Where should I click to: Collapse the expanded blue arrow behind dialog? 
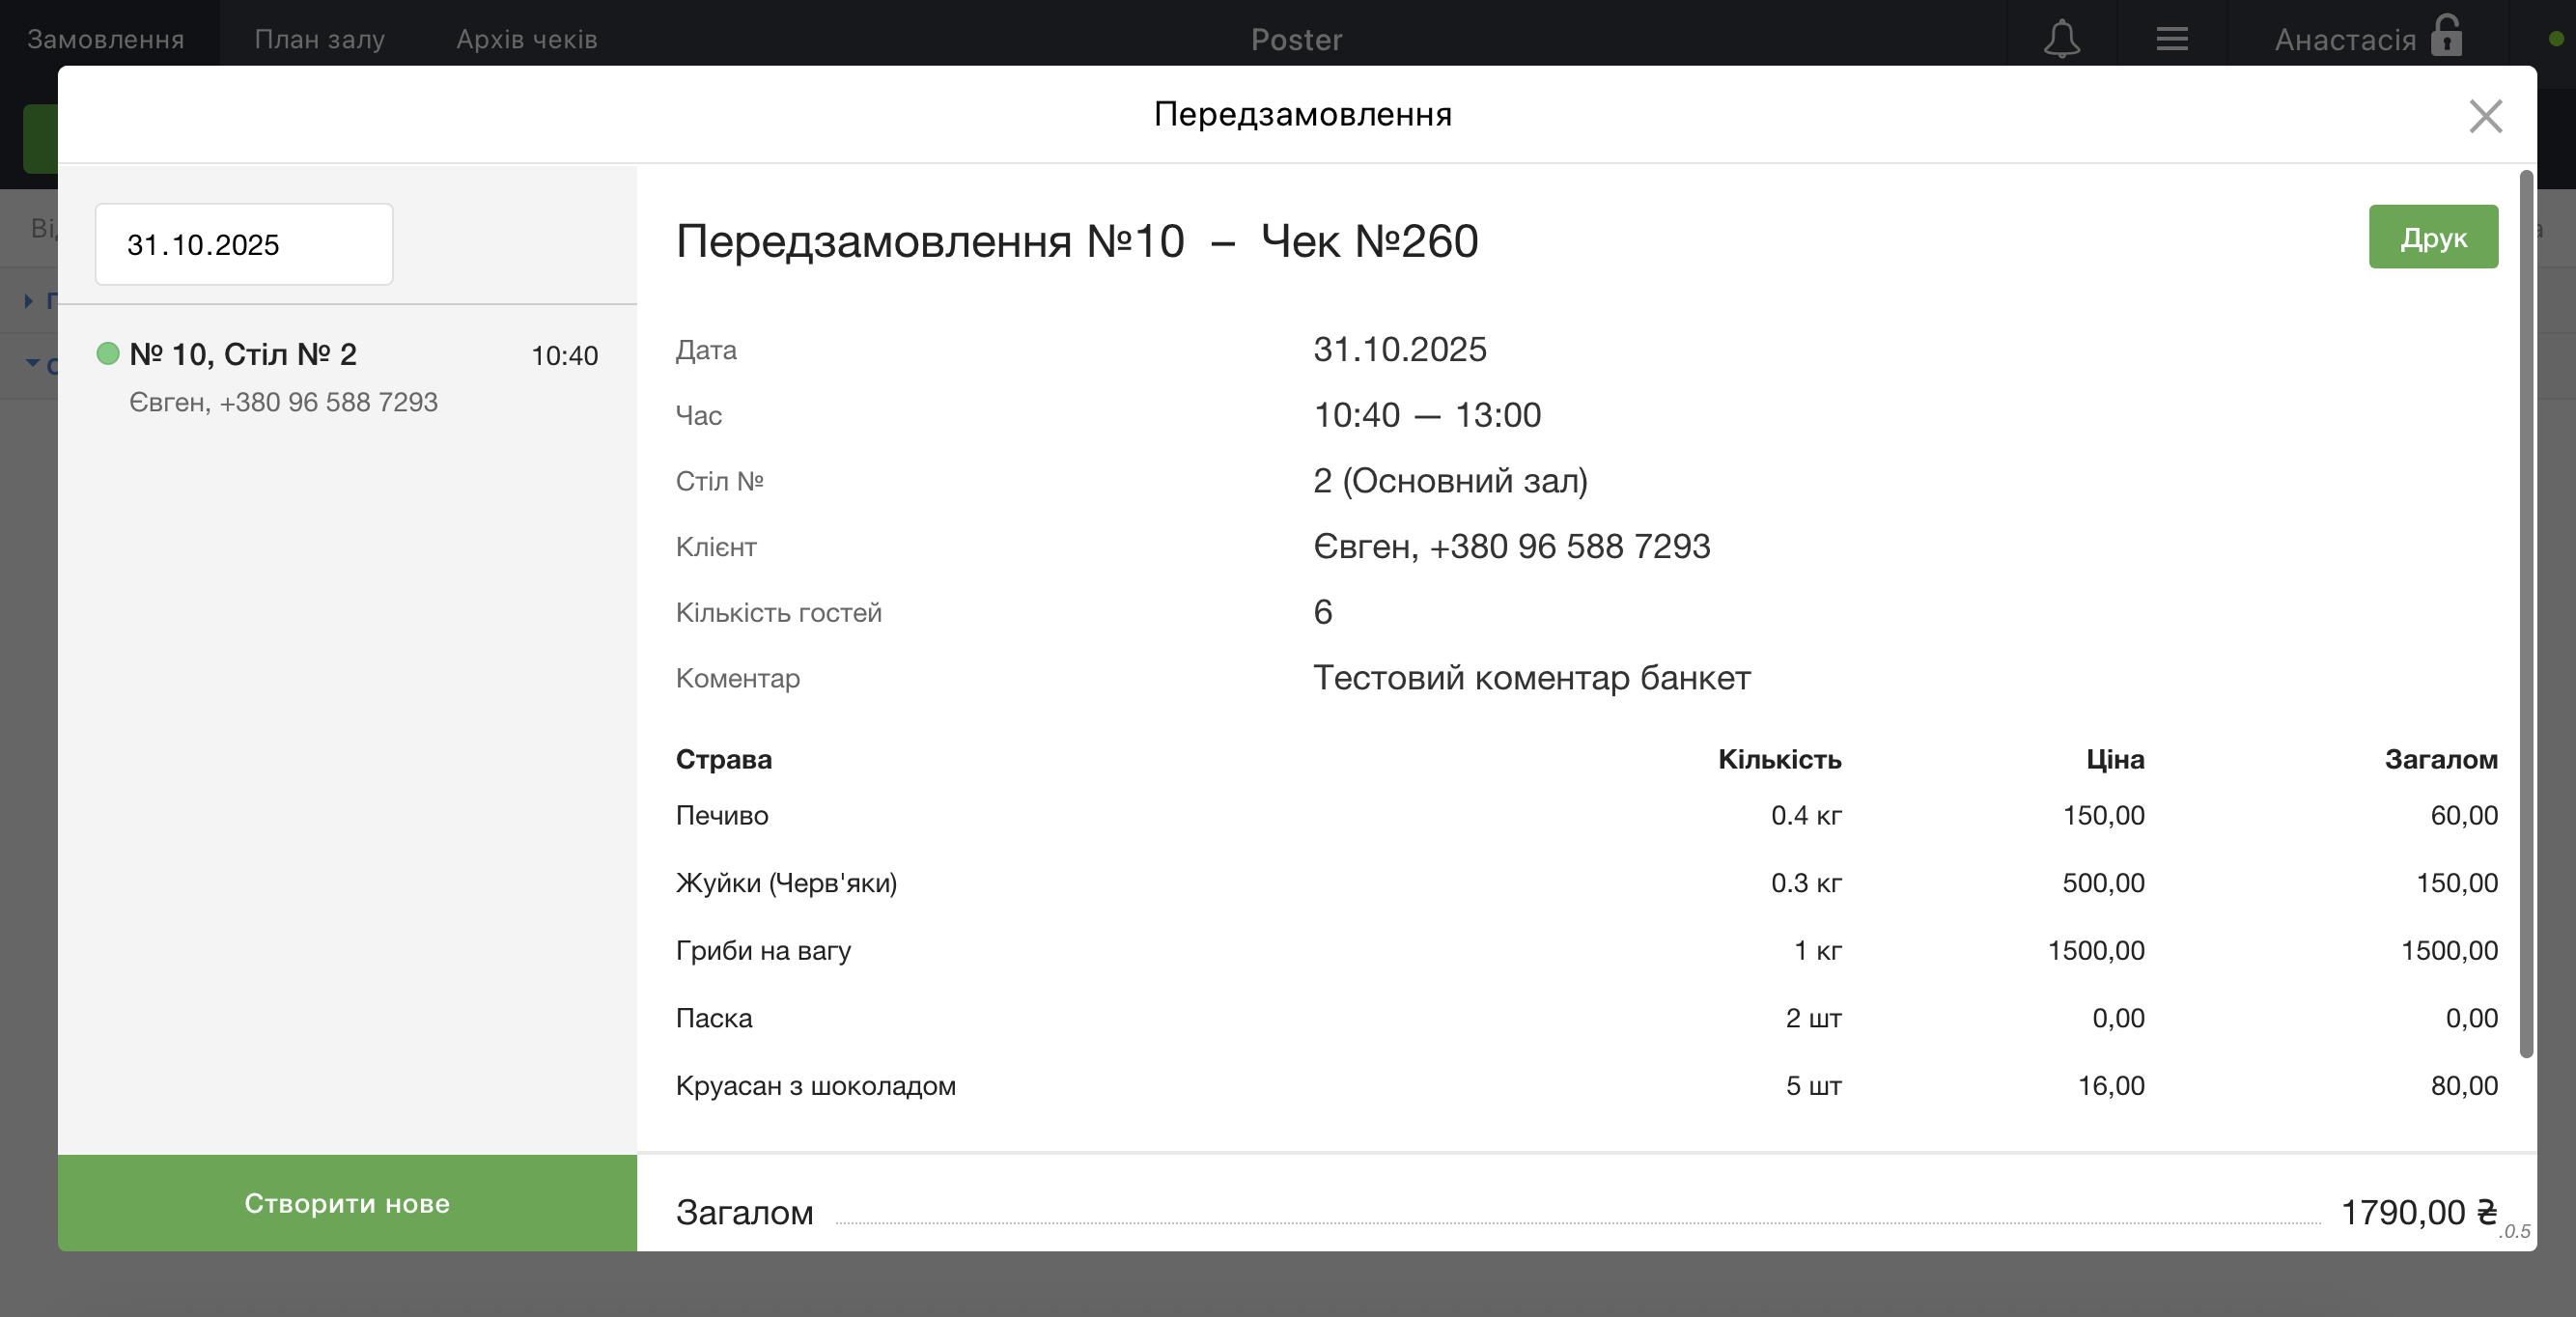(32, 363)
